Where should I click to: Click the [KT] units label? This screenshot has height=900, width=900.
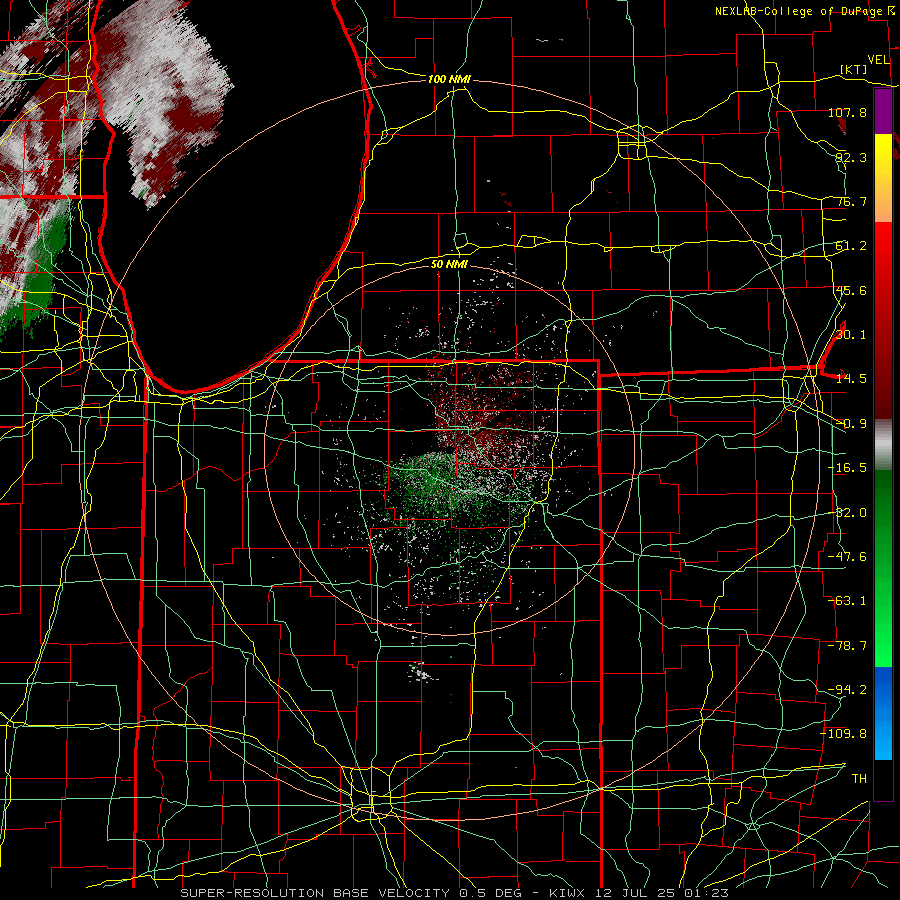tap(854, 69)
